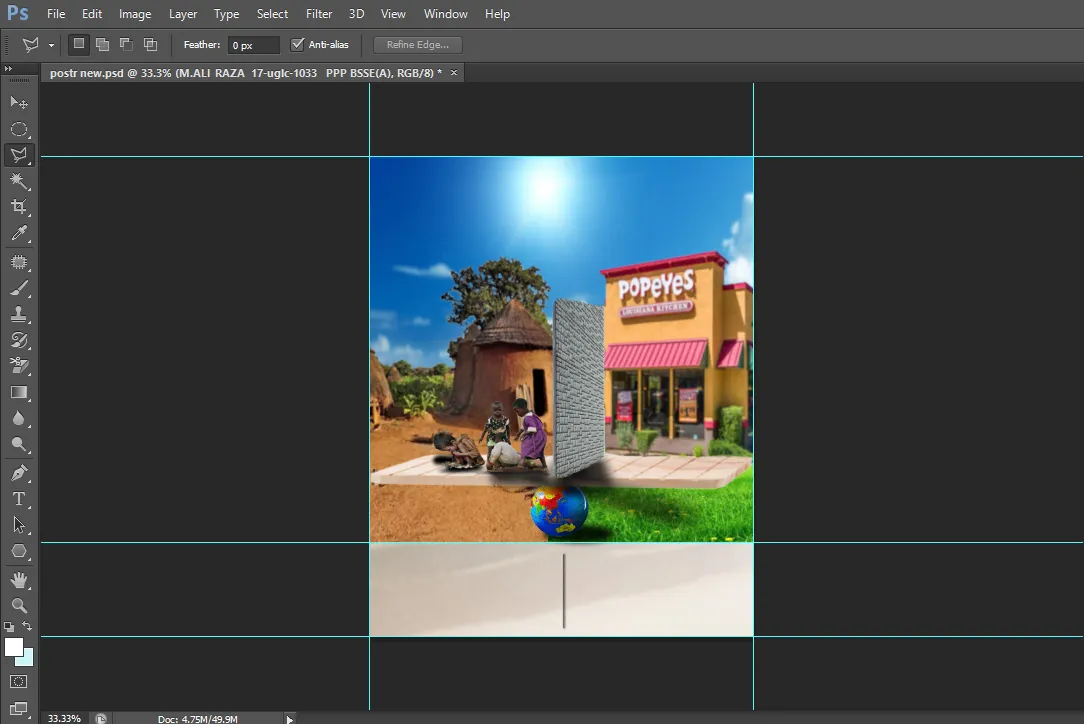
Task: Swap foreground and background colors
Action: pyautogui.click(x=27, y=626)
